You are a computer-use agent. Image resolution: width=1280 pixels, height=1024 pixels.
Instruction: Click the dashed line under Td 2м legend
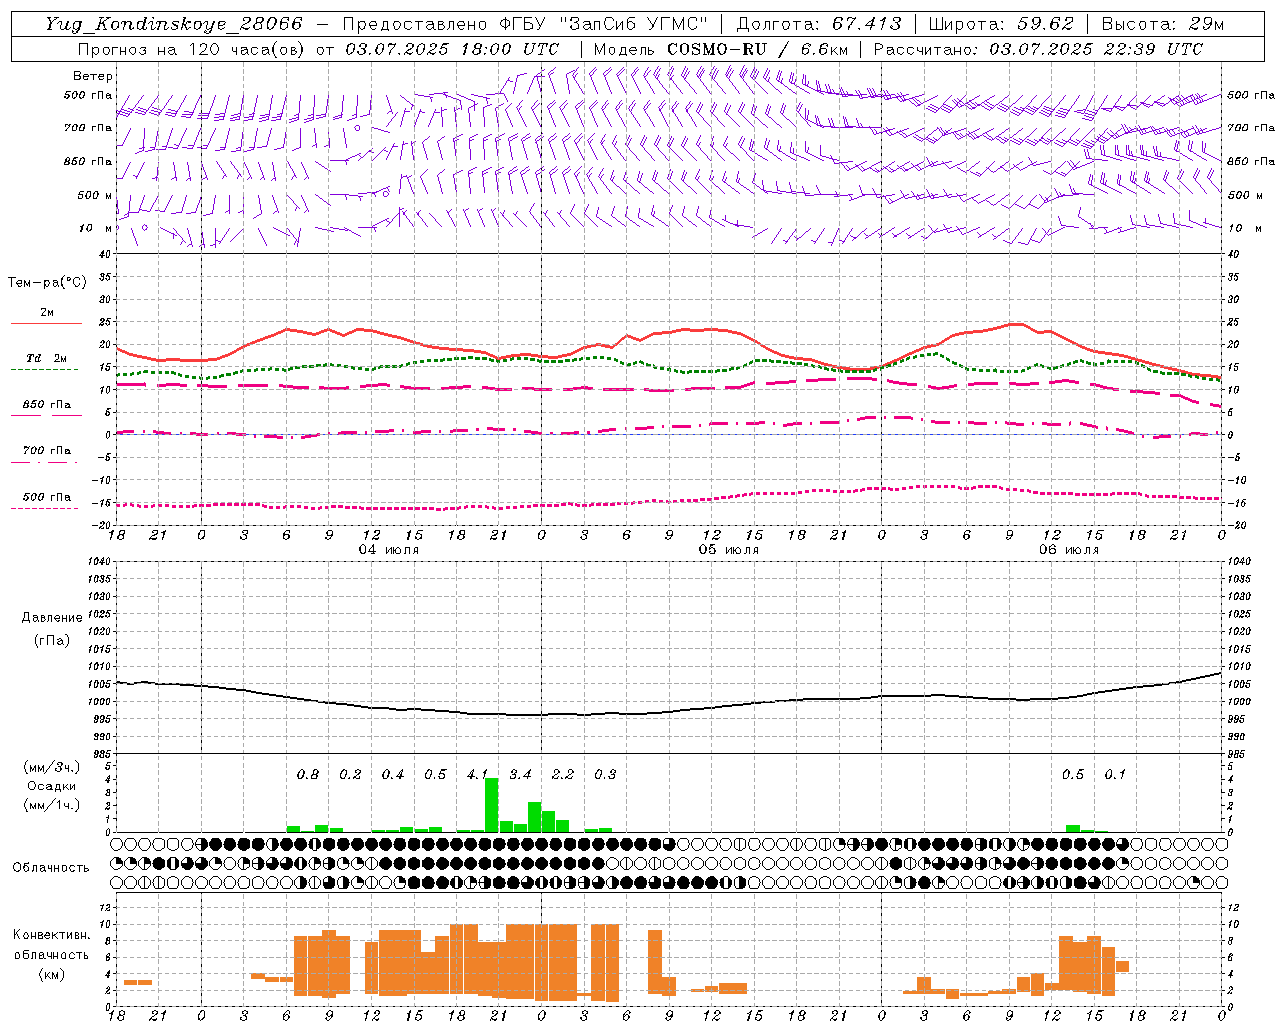pos(44,369)
